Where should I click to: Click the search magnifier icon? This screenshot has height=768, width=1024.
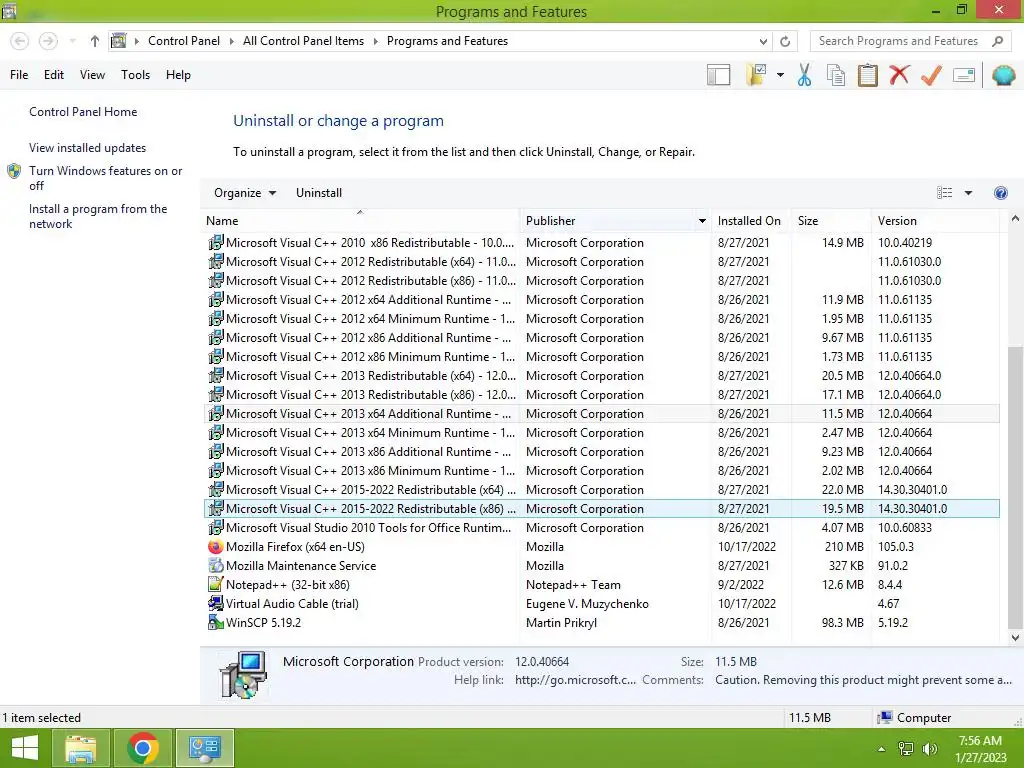[x=997, y=41]
